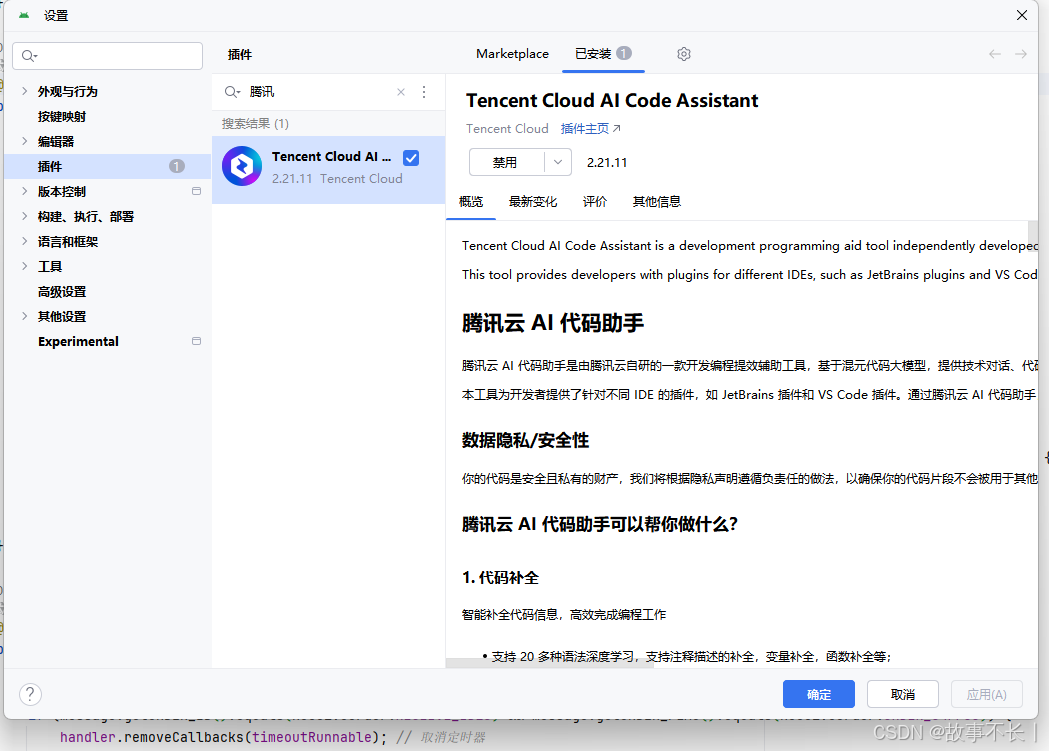Click the 确定 button

coord(818,694)
